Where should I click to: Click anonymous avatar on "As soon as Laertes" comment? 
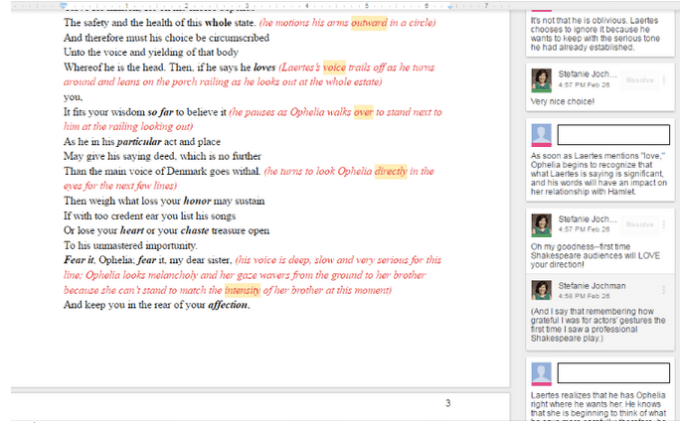542,136
